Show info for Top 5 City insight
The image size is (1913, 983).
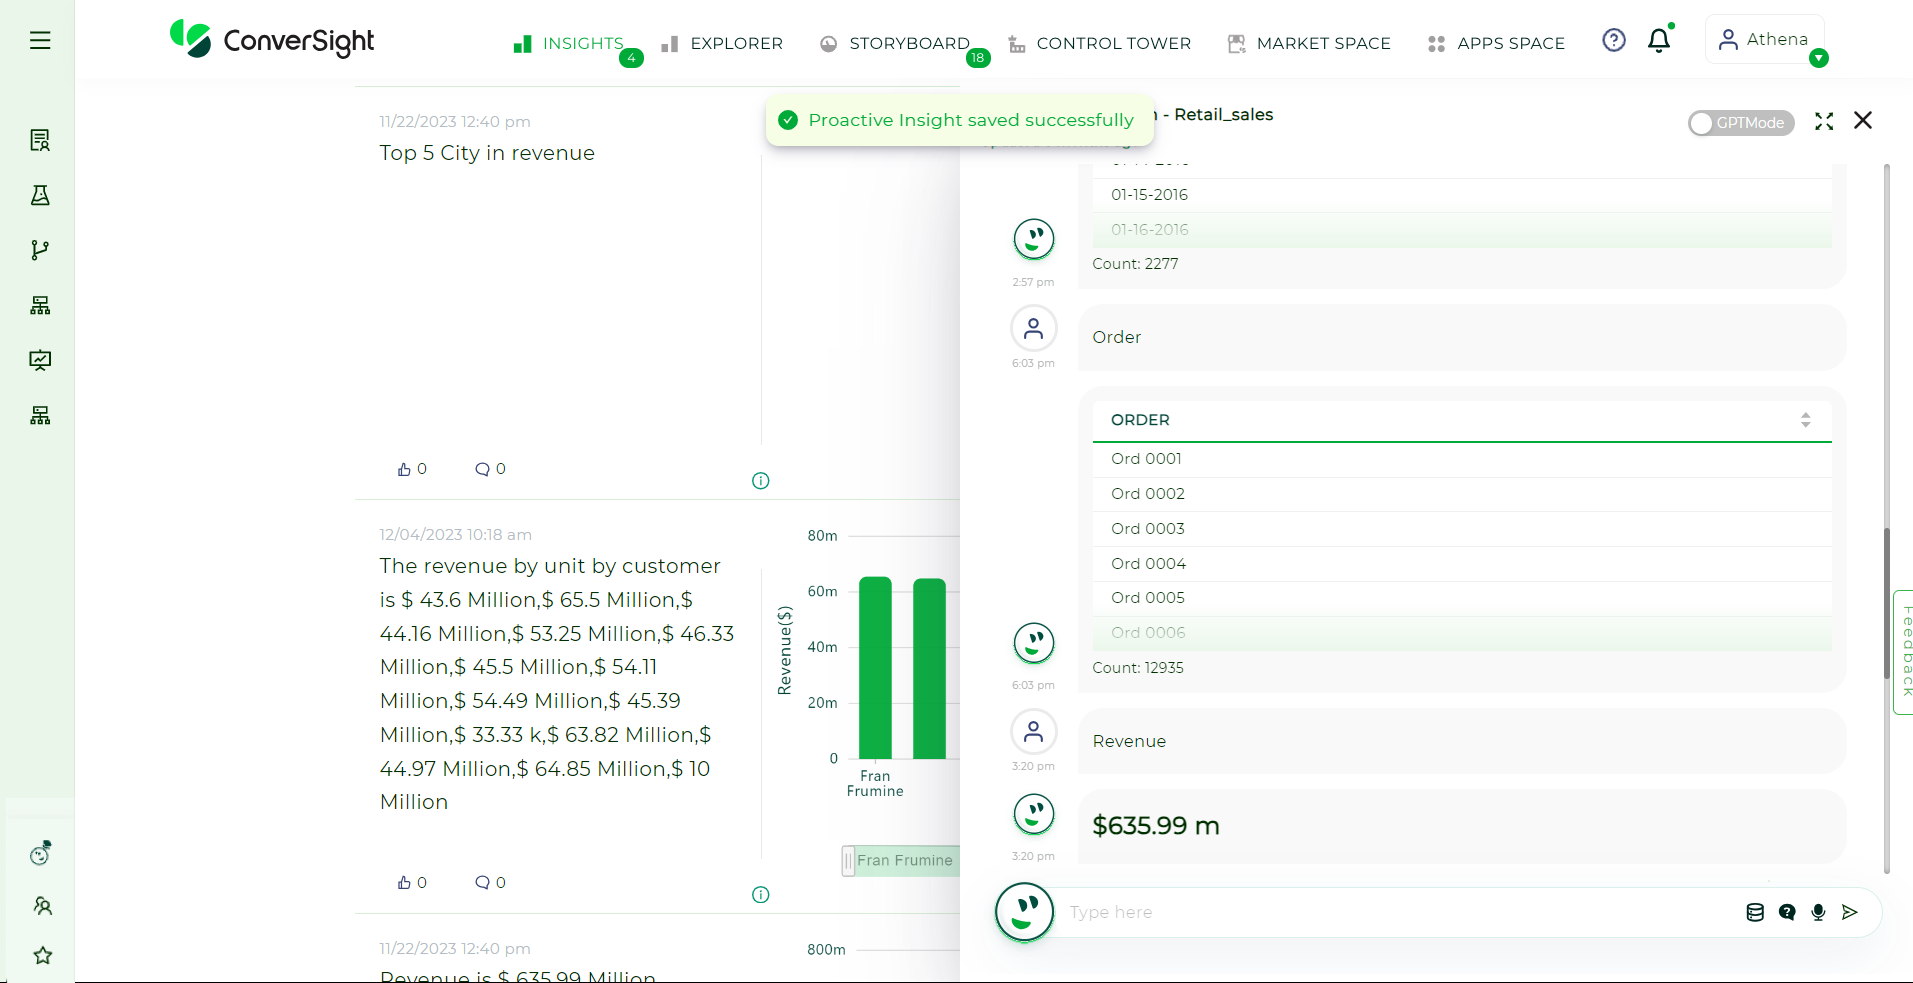tap(760, 481)
